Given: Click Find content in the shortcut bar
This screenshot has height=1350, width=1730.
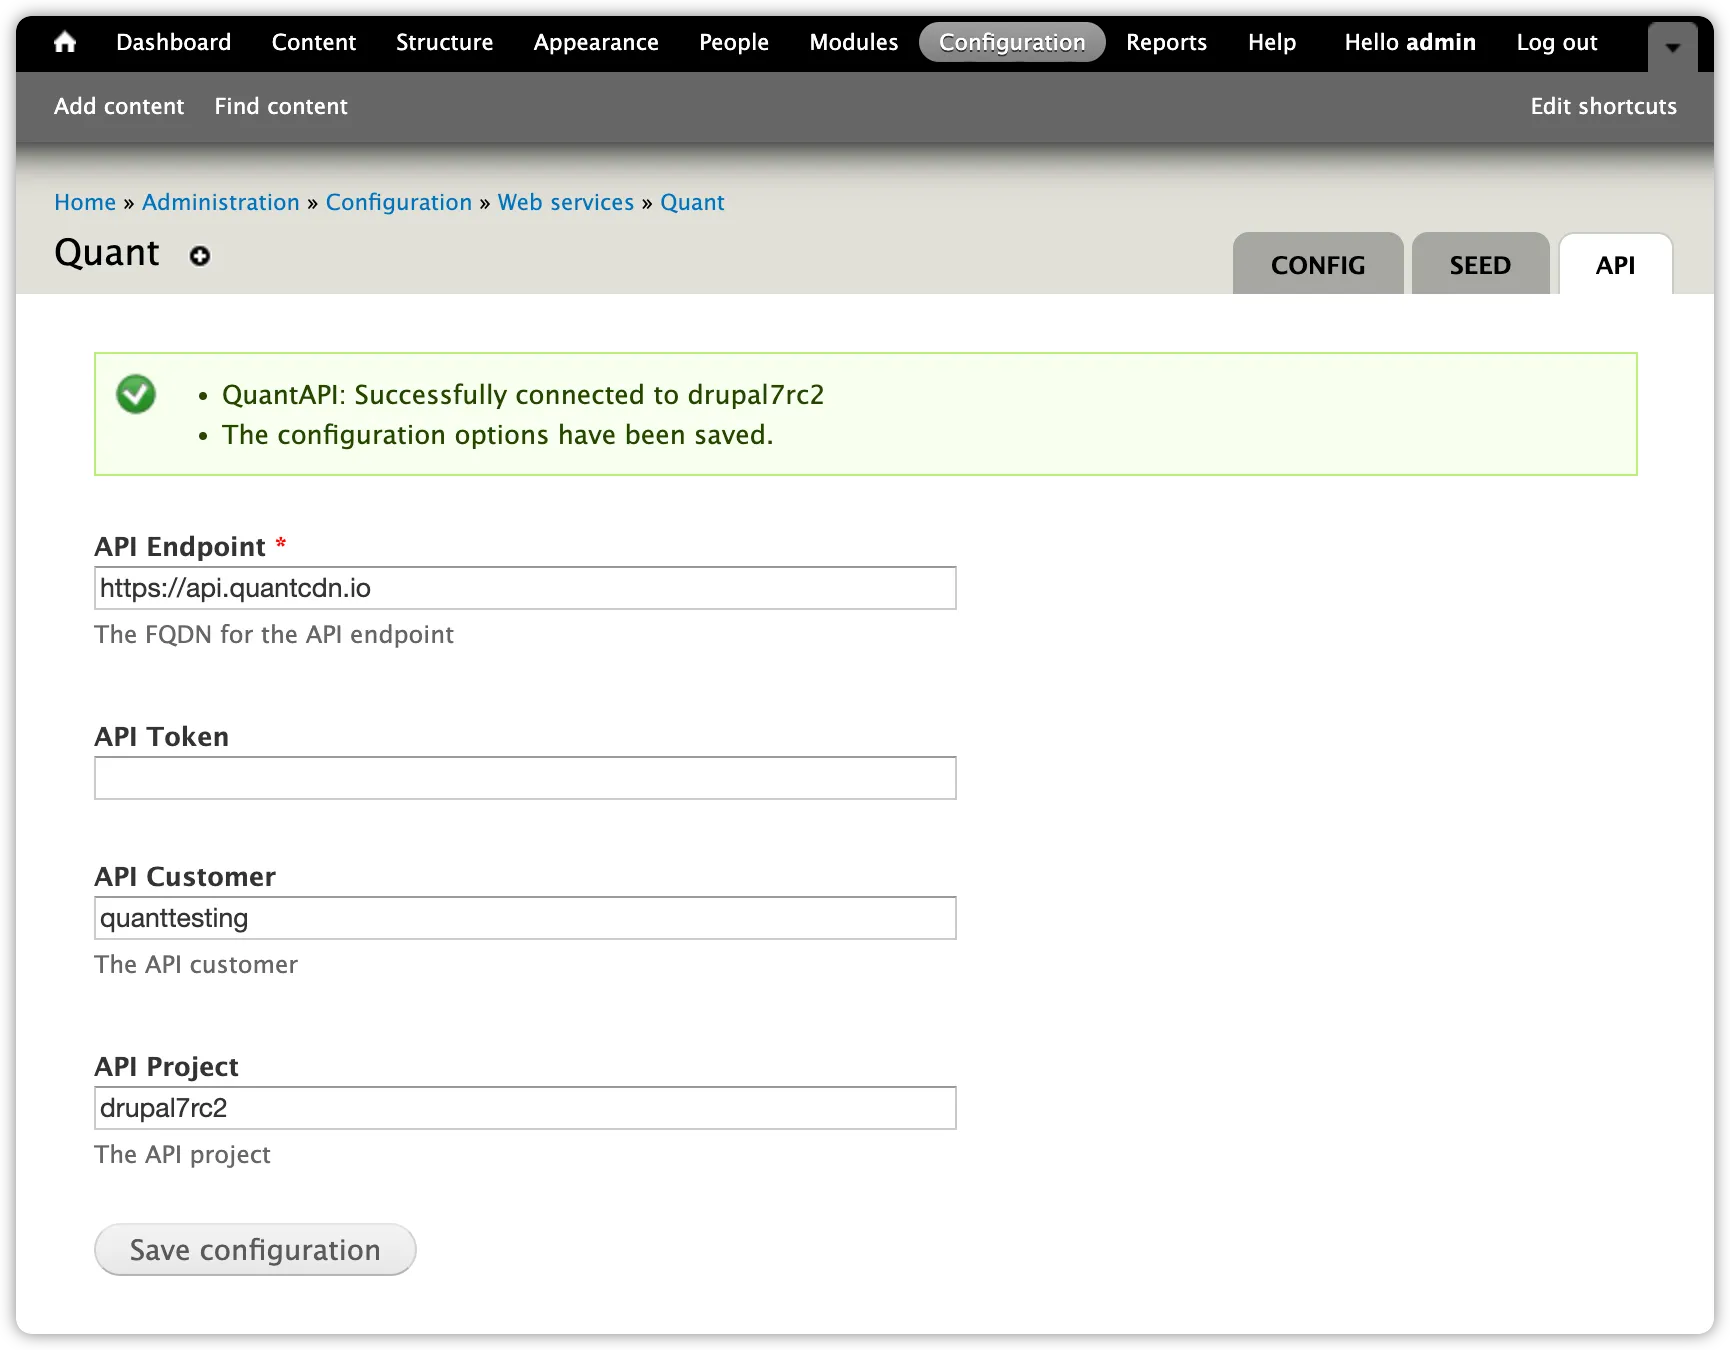Looking at the screenshot, I should click(x=281, y=106).
